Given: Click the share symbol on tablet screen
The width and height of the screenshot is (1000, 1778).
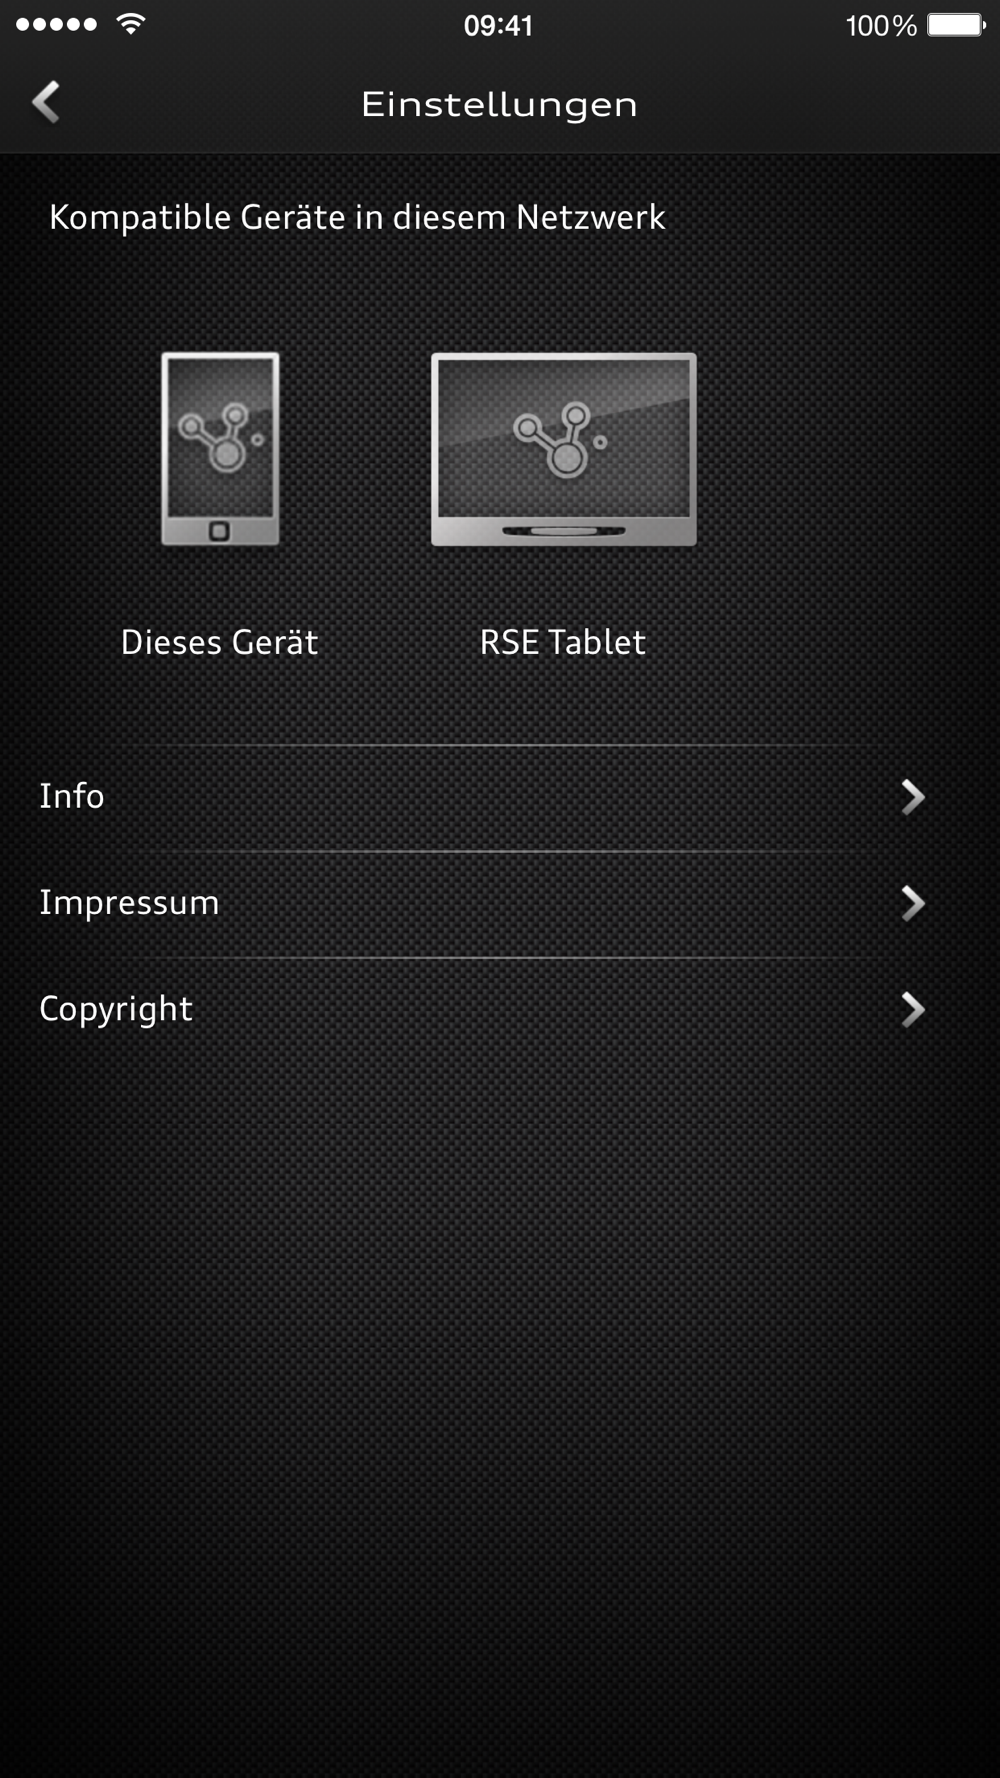Looking at the screenshot, I should tap(560, 439).
